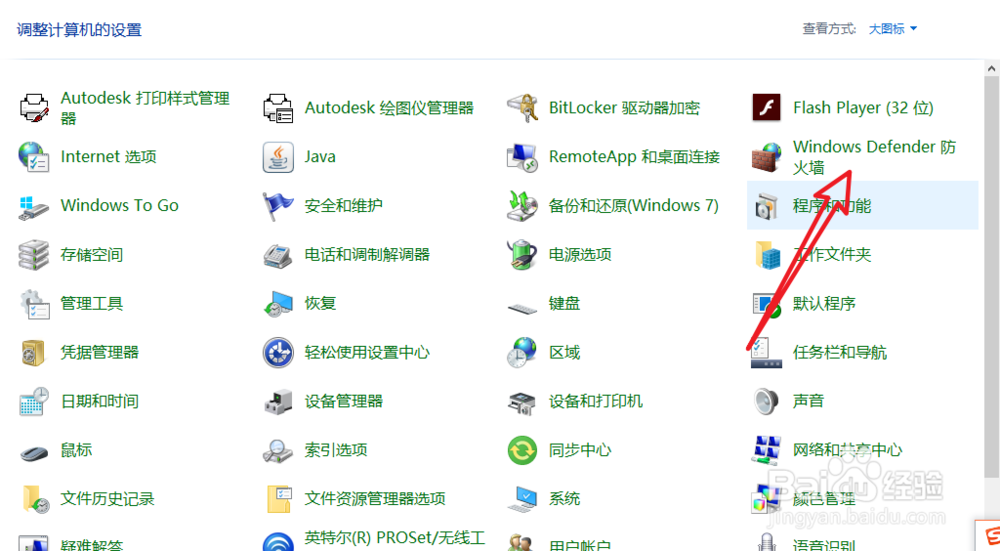This screenshot has height=551, width=1000.
Task: Open the 设备和打印机 icon
Action: click(522, 402)
